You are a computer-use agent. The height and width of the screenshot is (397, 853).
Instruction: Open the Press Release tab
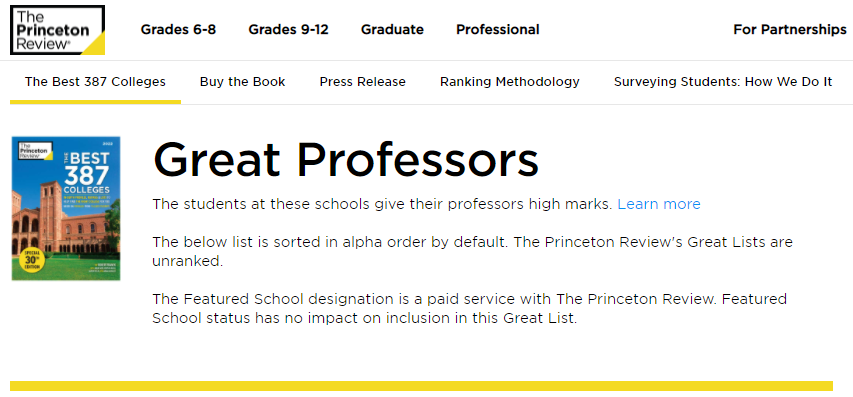coord(362,82)
